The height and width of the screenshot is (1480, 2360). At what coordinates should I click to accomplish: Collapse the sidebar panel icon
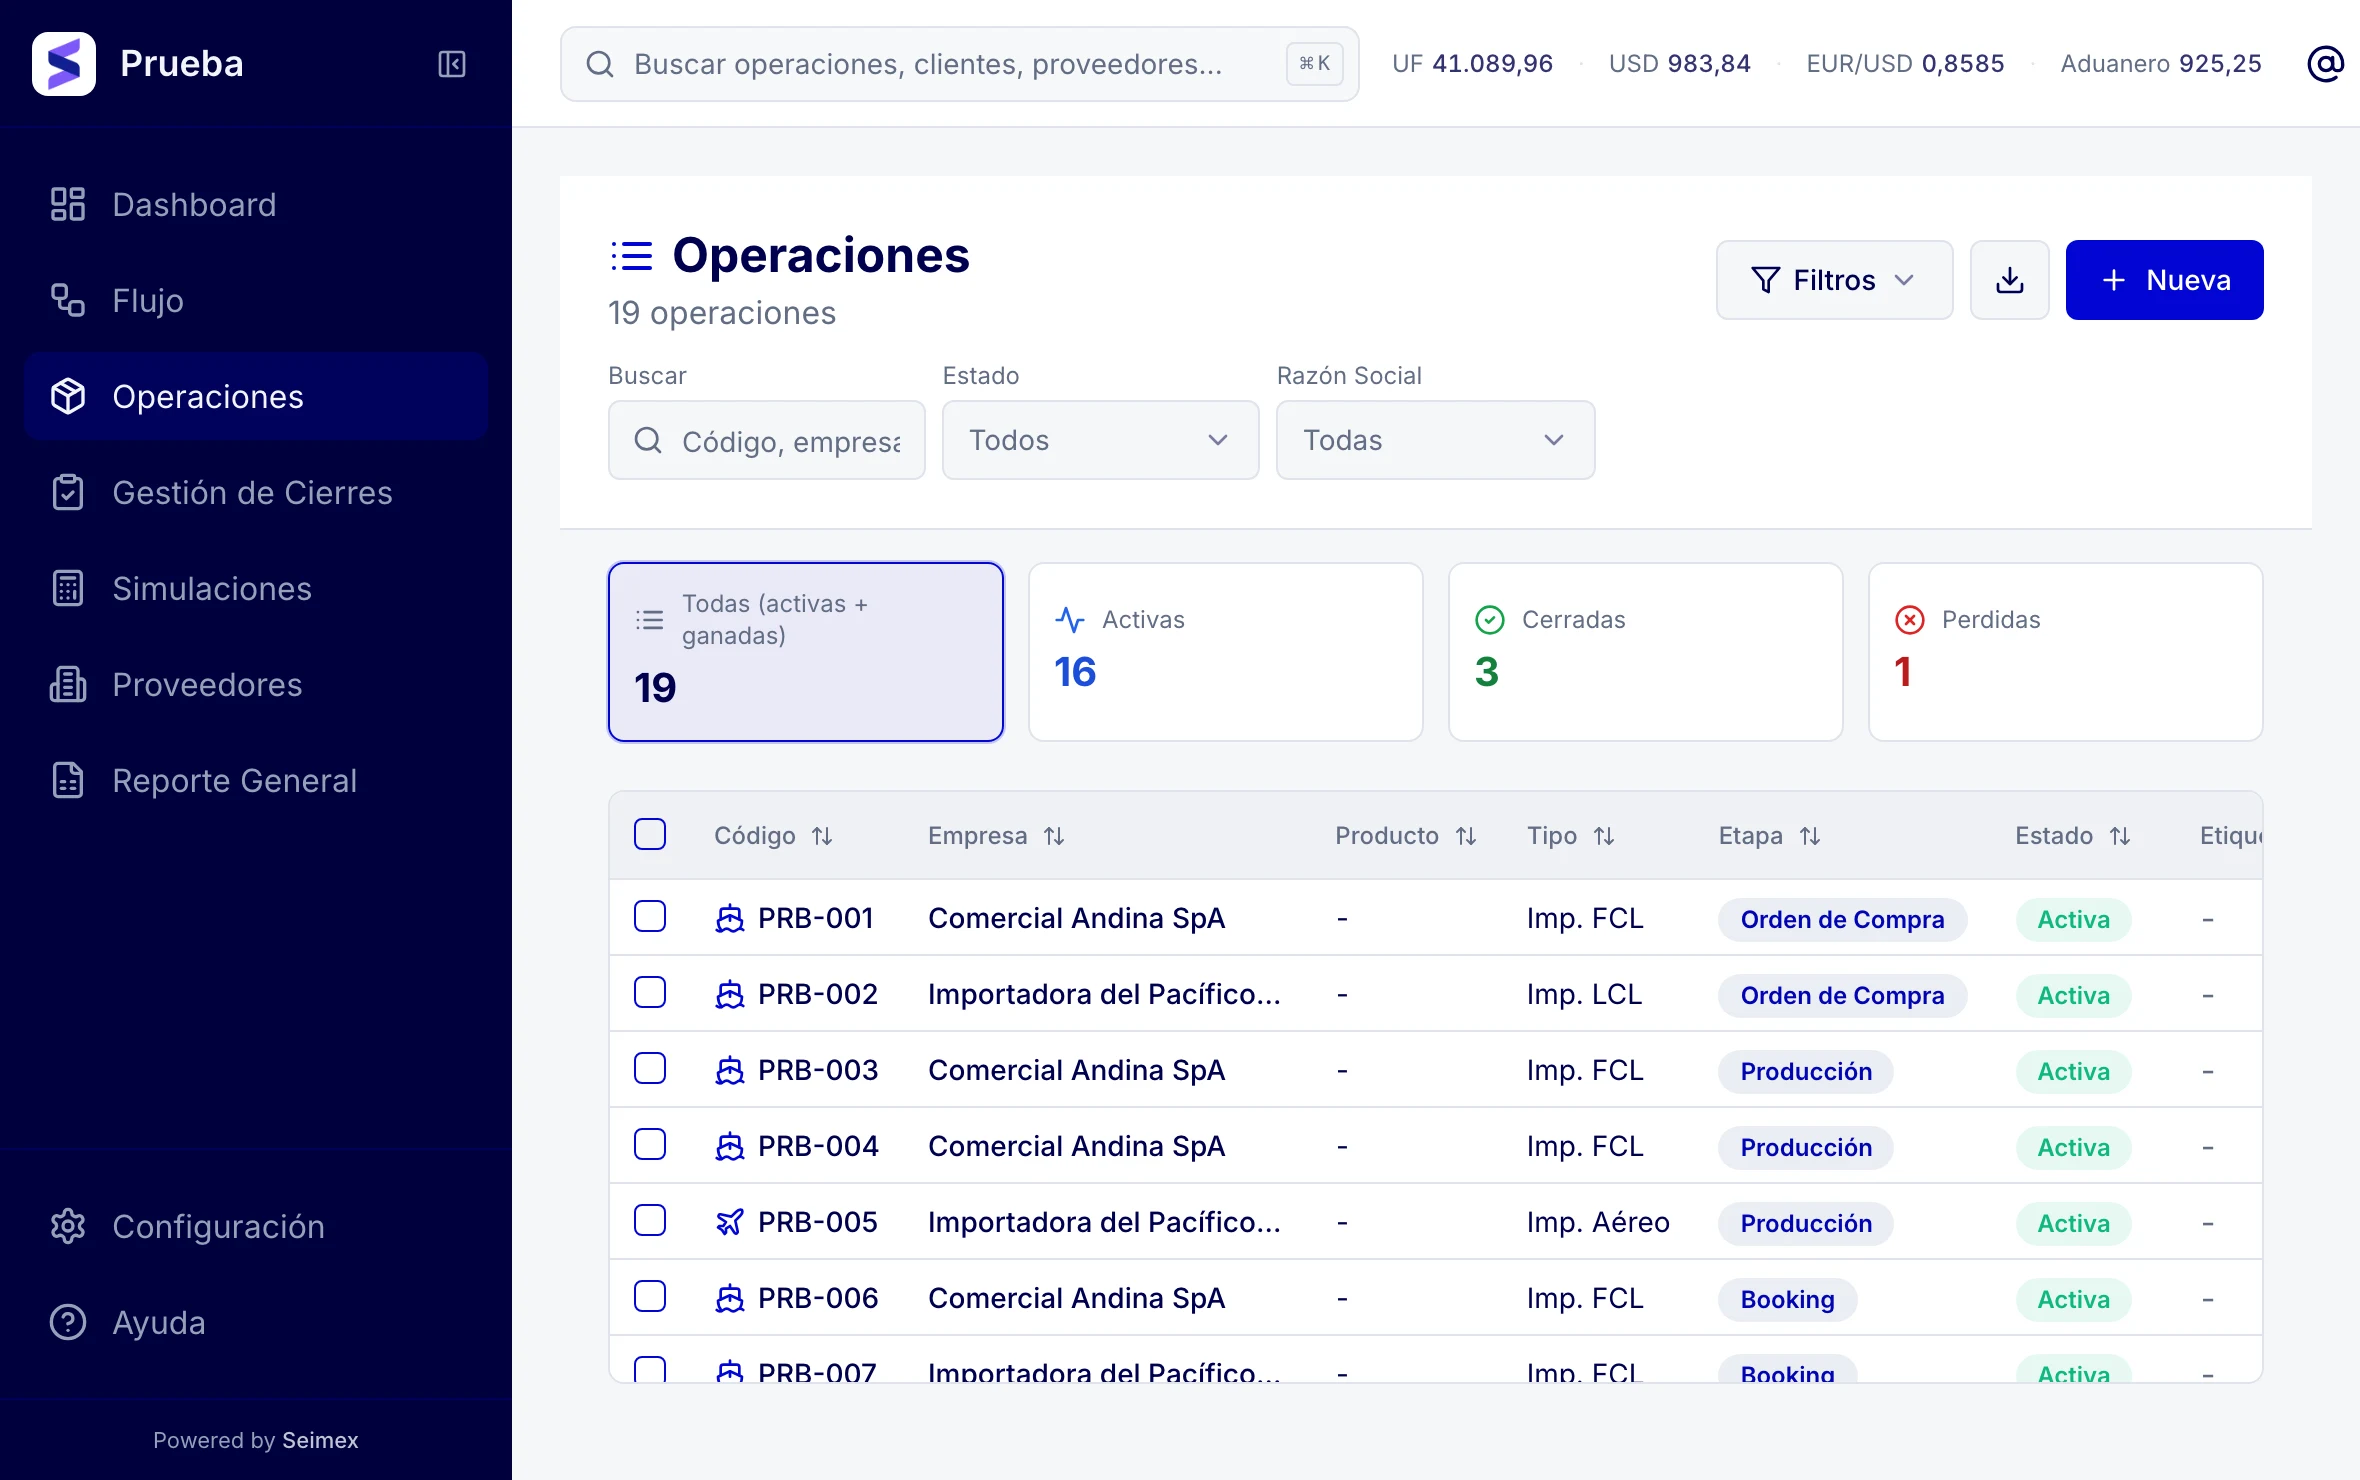click(x=452, y=64)
